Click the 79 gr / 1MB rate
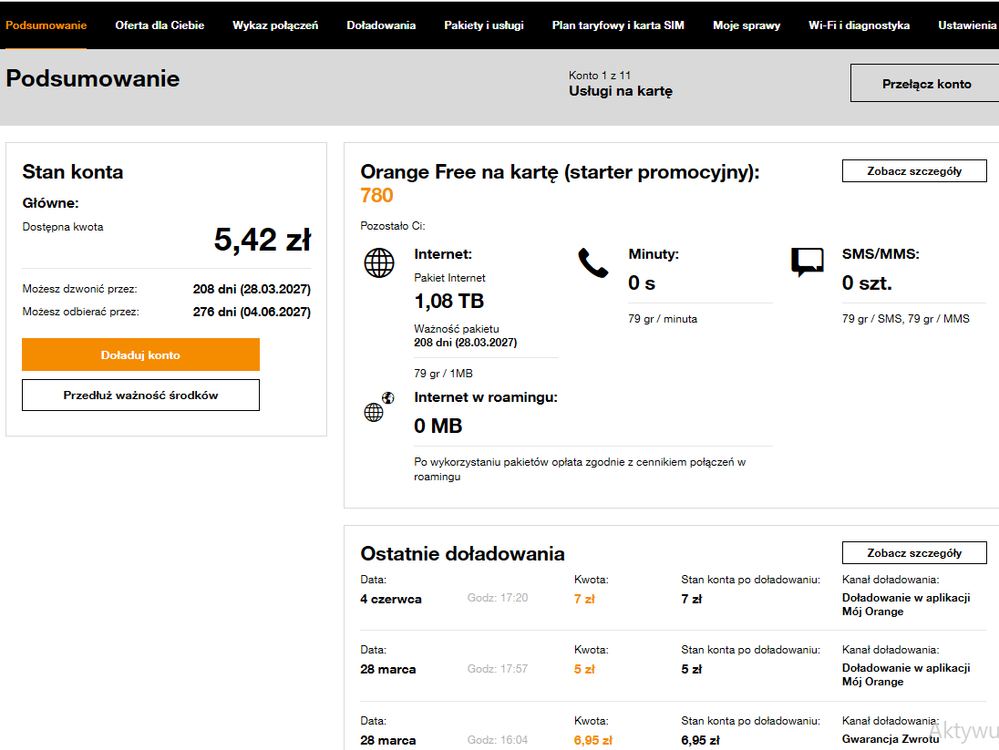Viewport: 999px width, 750px height. [443, 373]
